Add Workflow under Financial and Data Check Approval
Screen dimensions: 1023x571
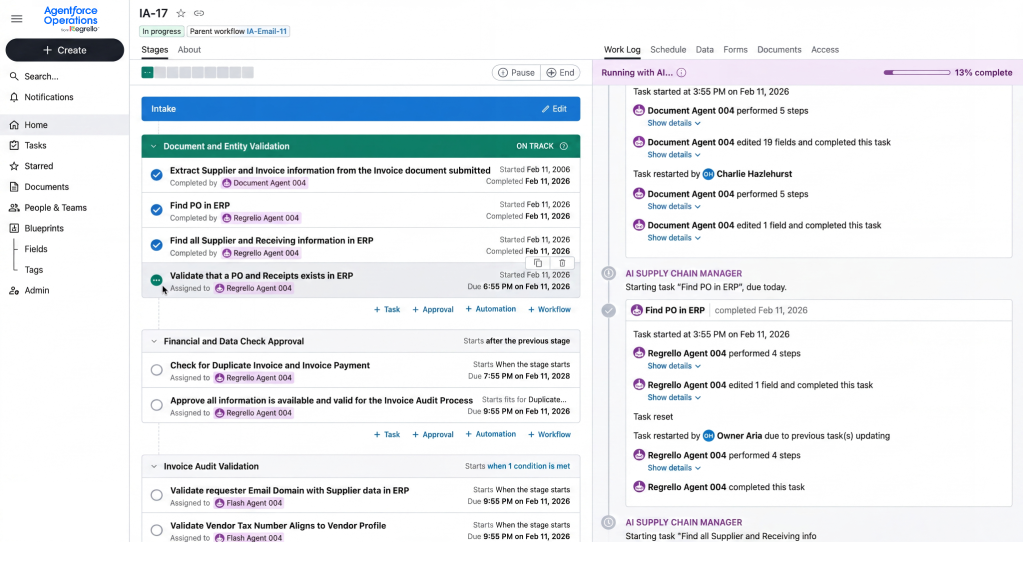[x=549, y=435]
